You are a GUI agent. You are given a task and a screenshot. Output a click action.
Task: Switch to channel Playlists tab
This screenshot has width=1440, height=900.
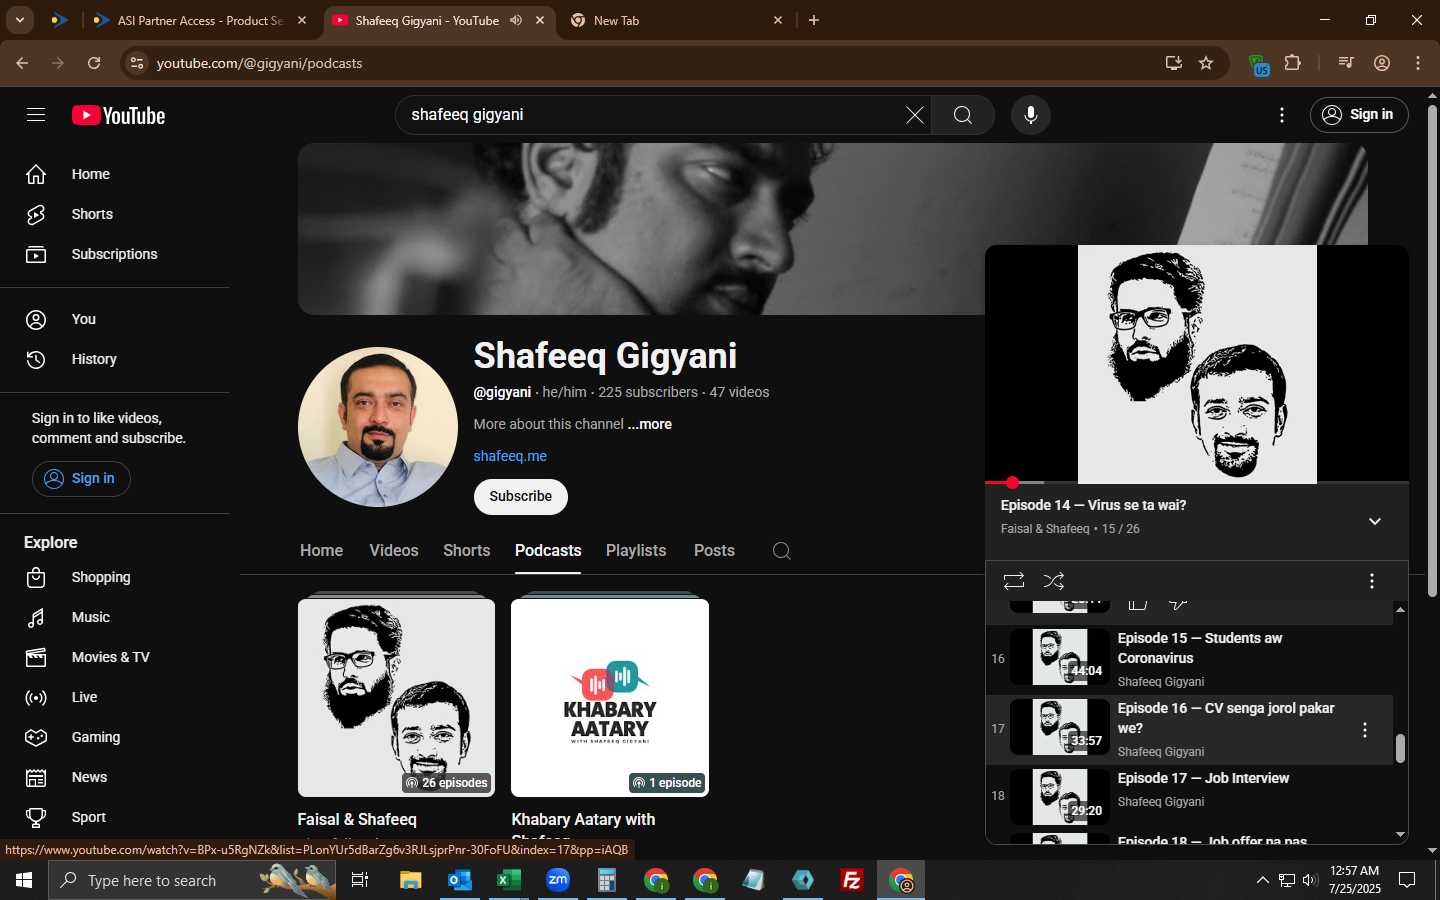pos(636,551)
